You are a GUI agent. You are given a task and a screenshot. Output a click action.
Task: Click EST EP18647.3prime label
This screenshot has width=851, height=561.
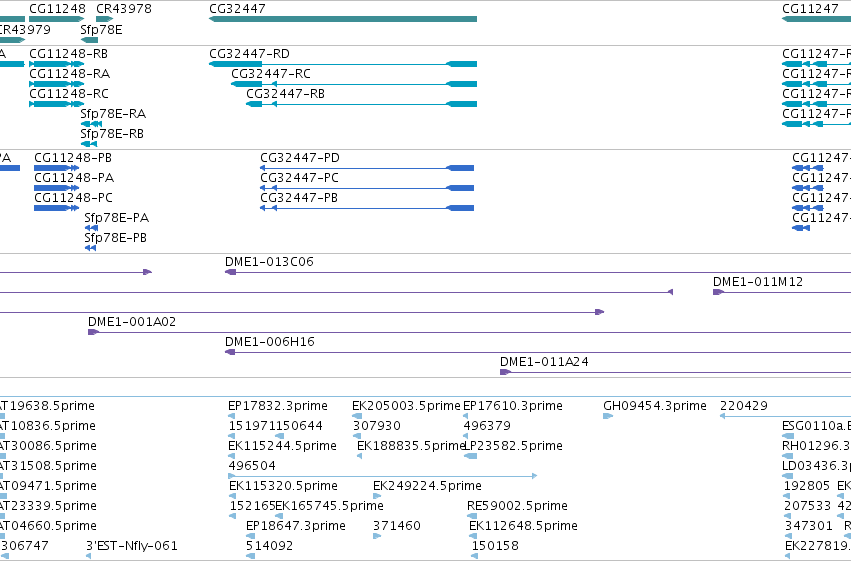point(296,526)
